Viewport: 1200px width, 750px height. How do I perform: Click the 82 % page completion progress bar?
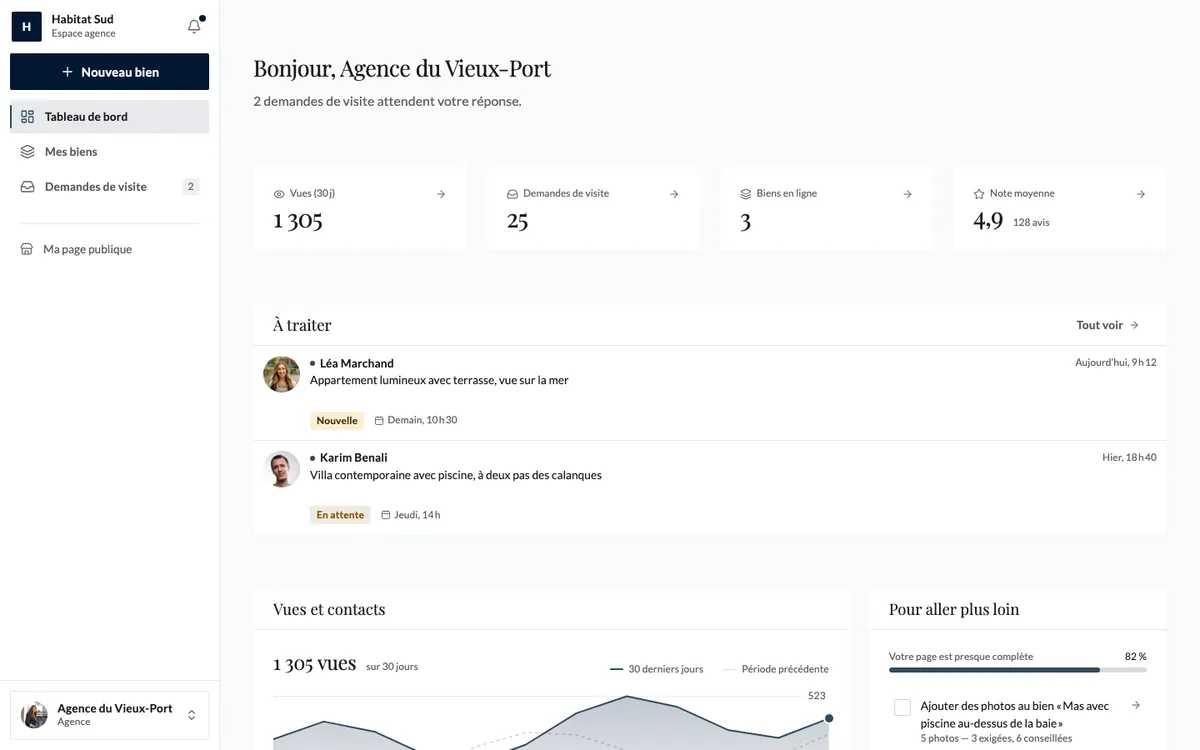[1018, 670]
